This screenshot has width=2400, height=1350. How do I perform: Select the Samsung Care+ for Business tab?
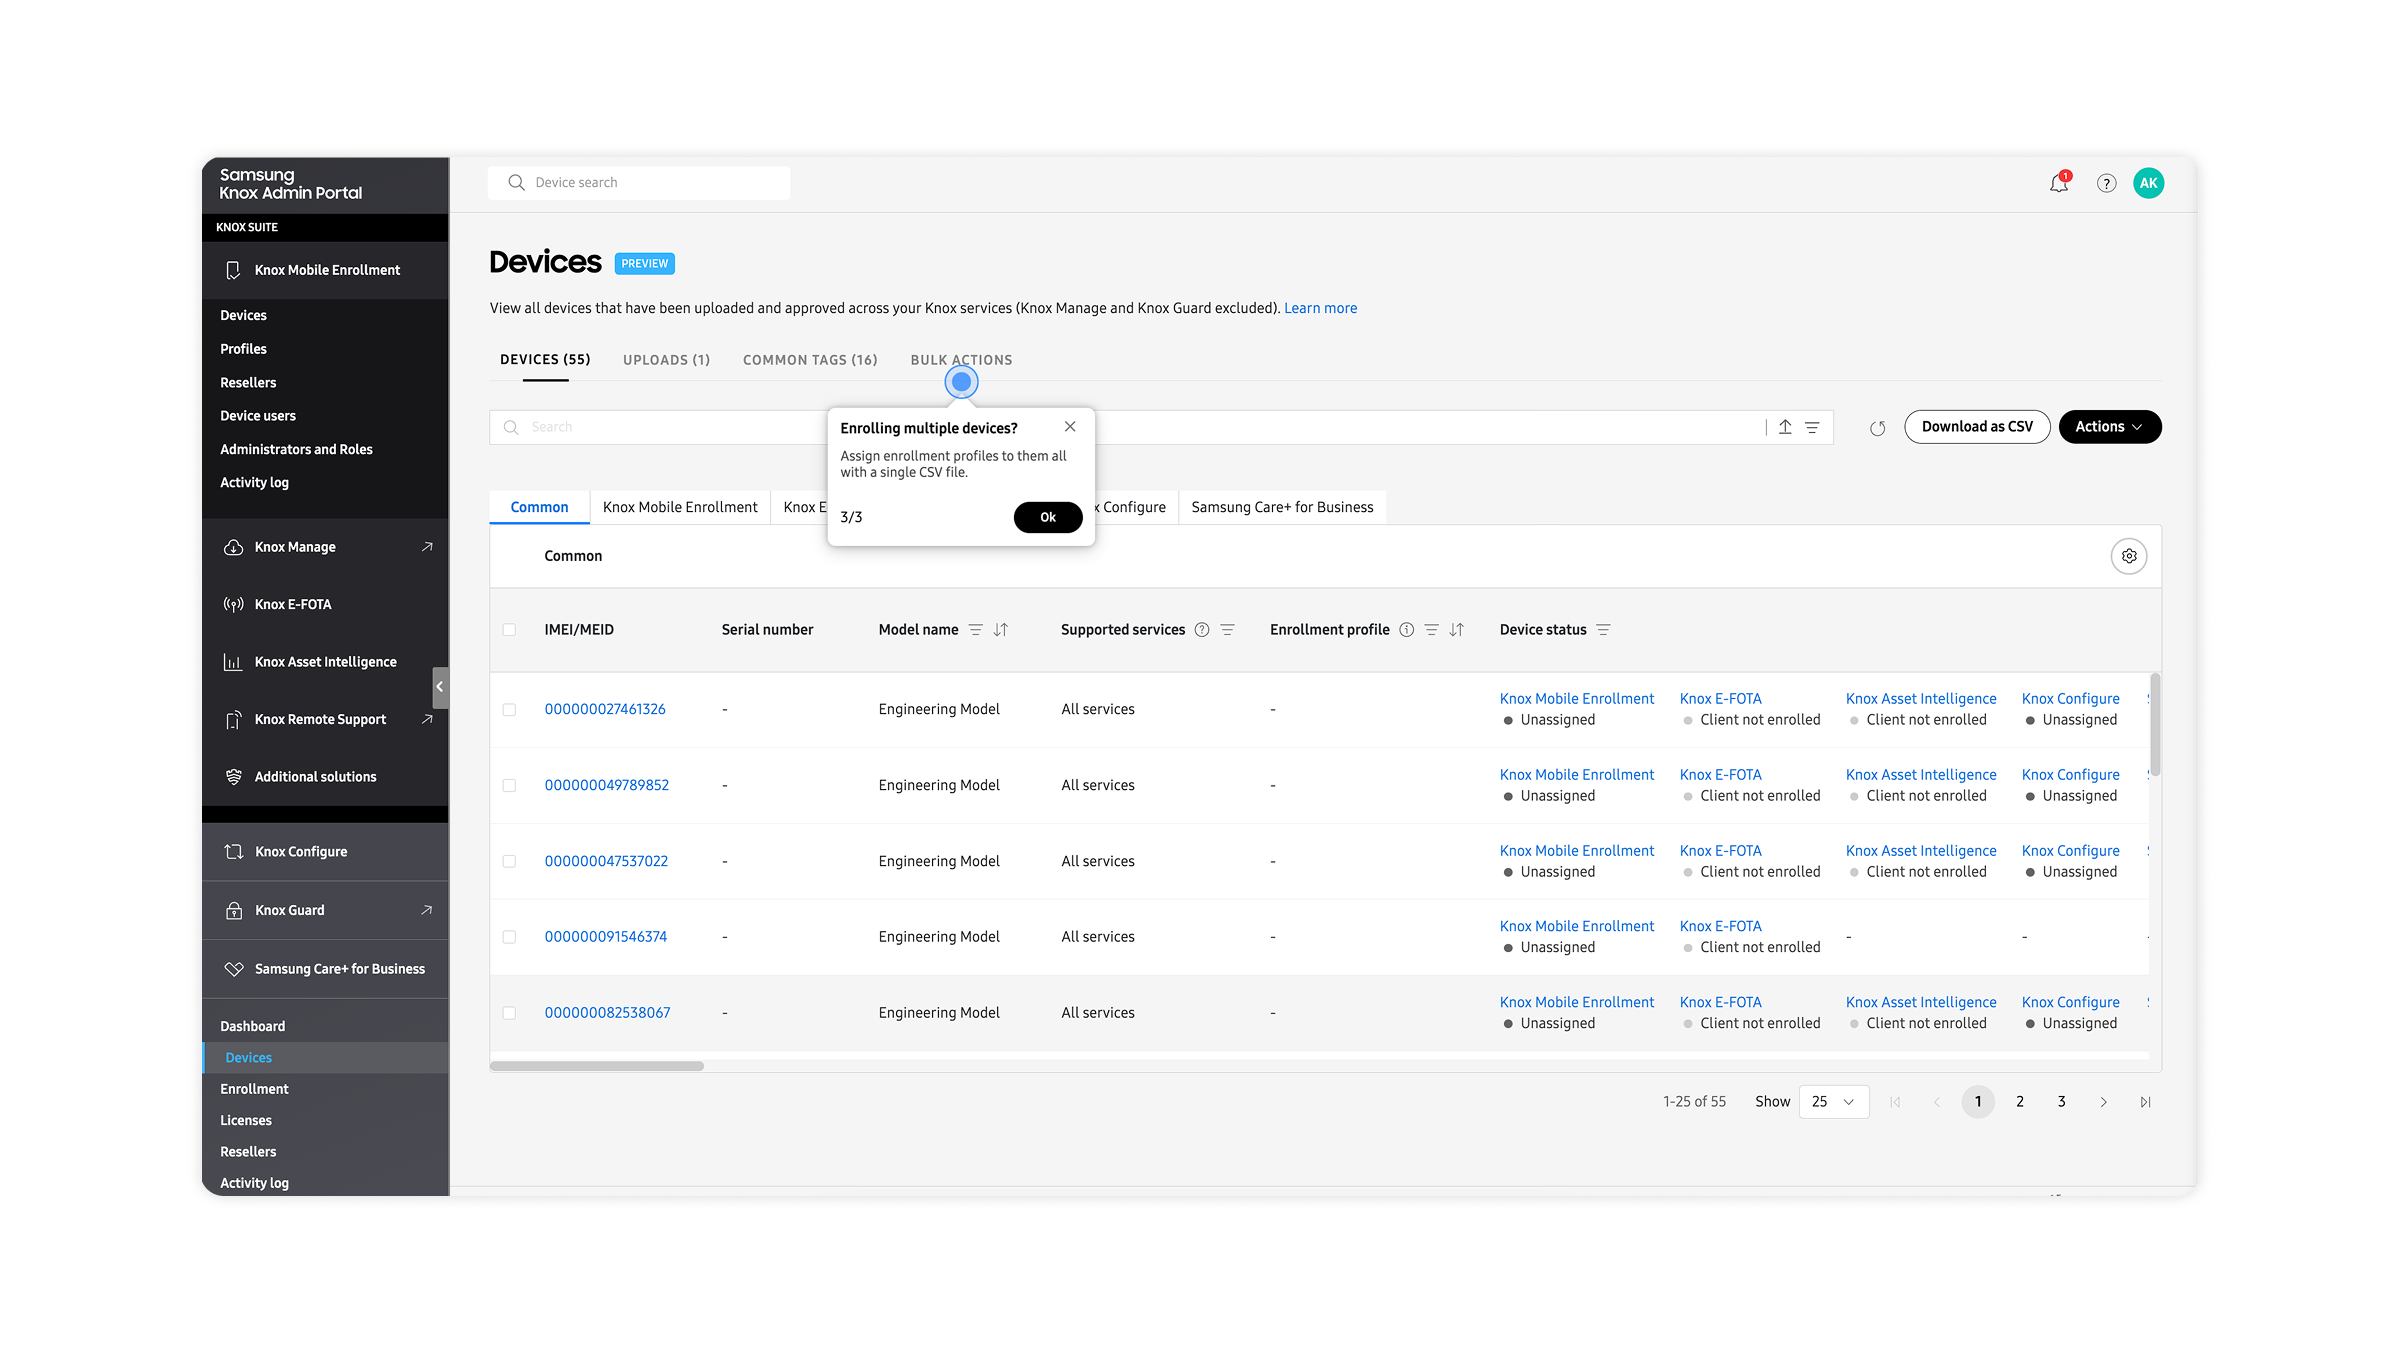(1281, 507)
